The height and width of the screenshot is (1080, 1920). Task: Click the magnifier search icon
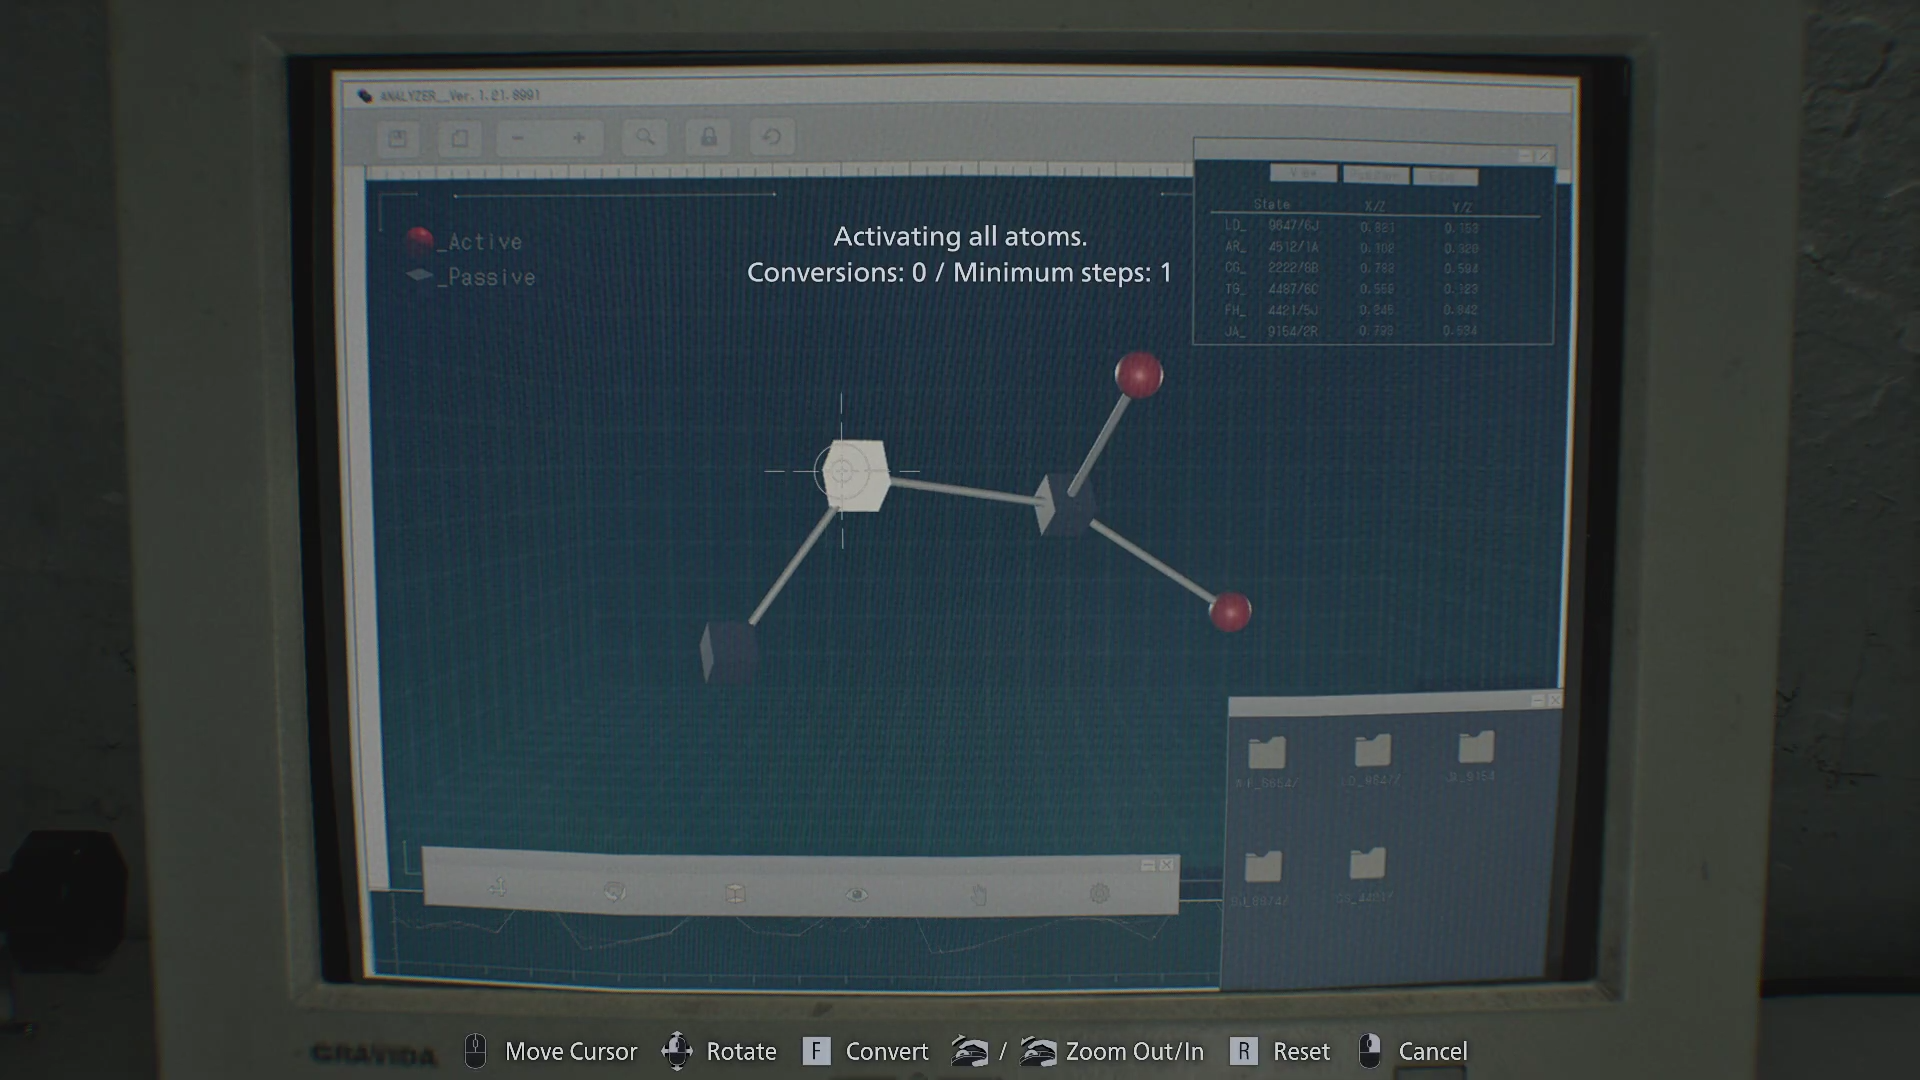pos(645,137)
